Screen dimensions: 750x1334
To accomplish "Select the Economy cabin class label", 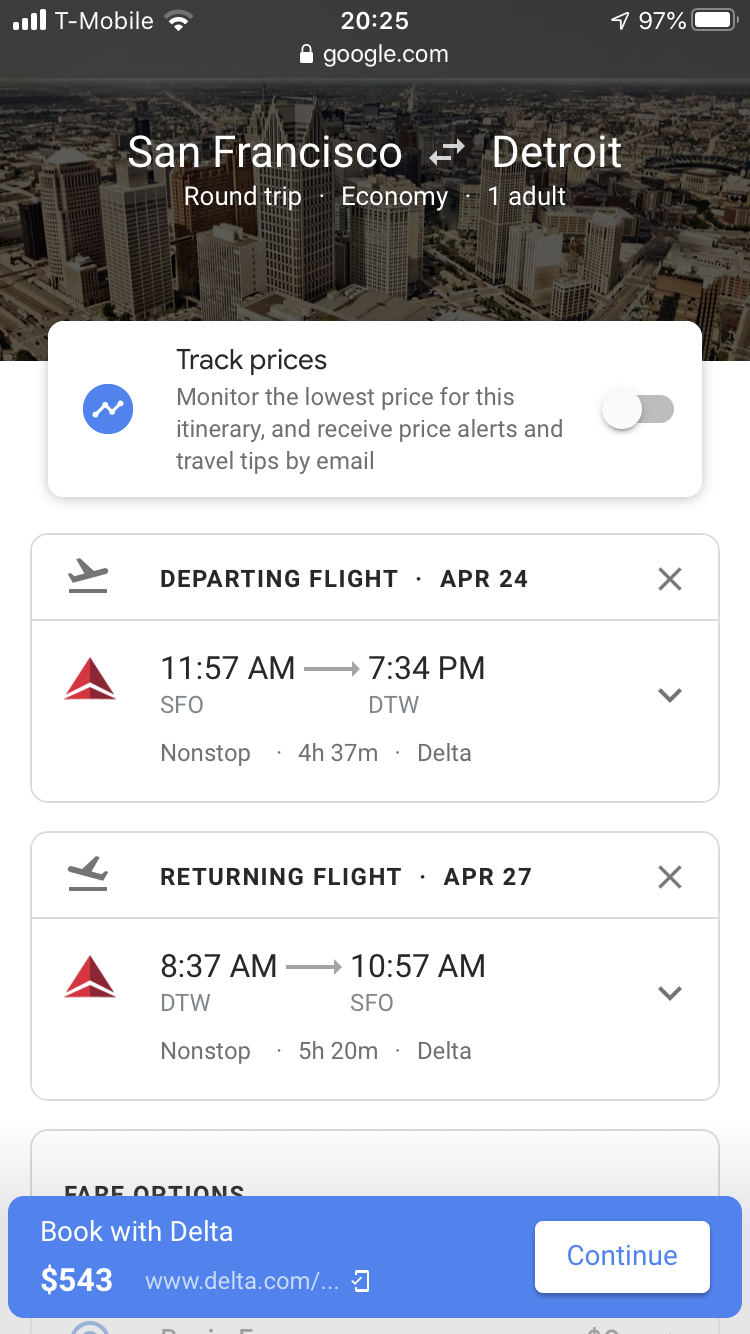I will [x=395, y=196].
